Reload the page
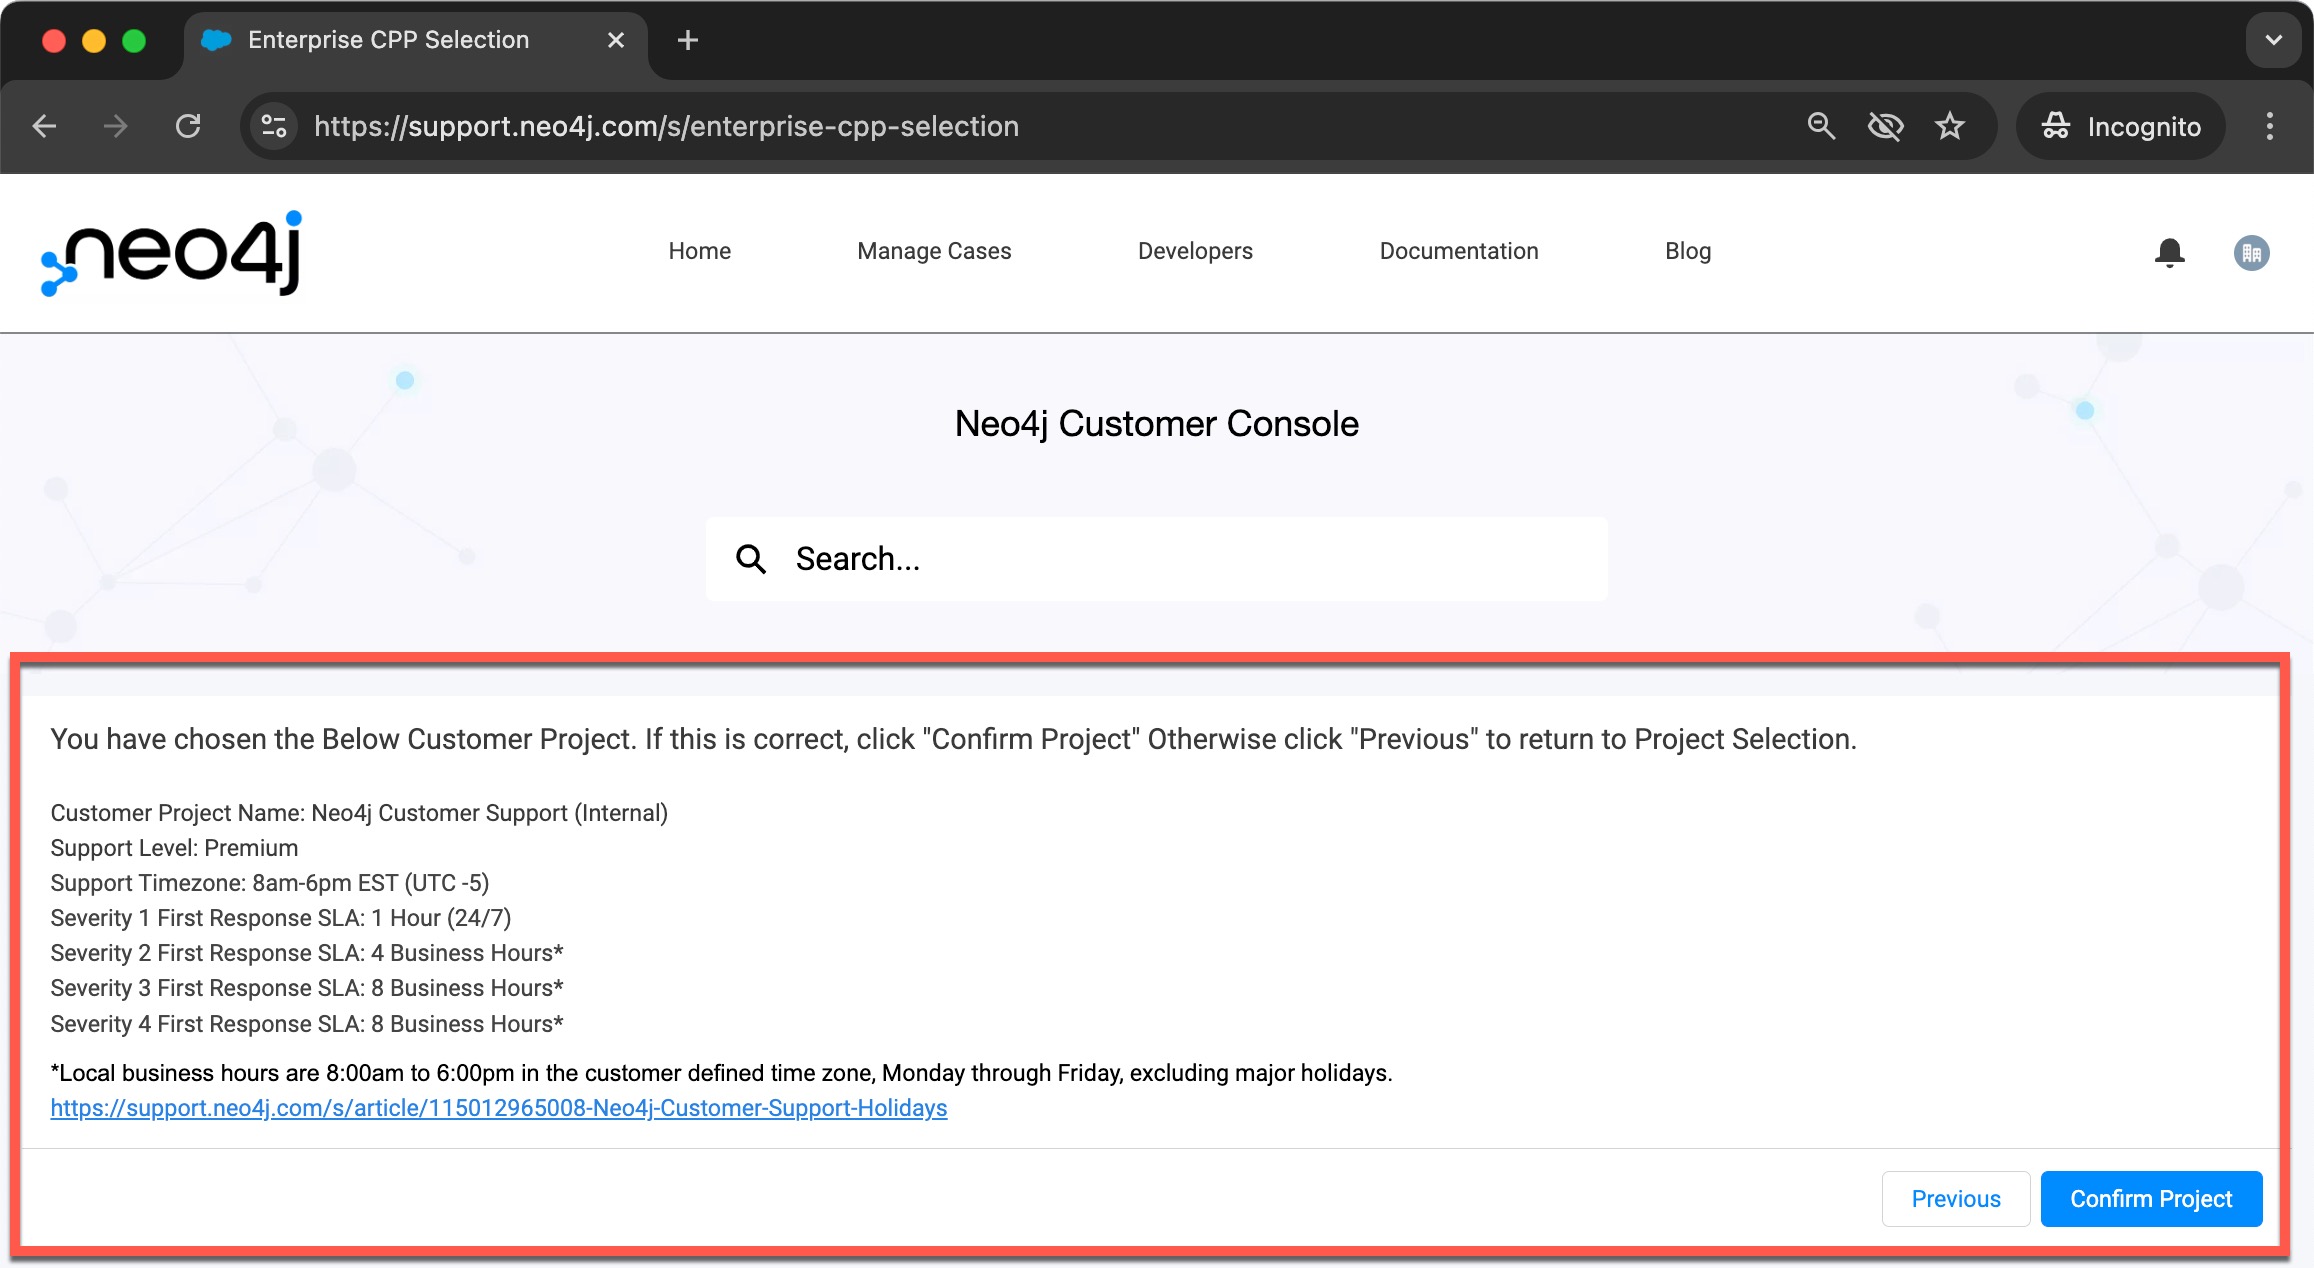This screenshot has height=1268, width=2314. [x=188, y=126]
